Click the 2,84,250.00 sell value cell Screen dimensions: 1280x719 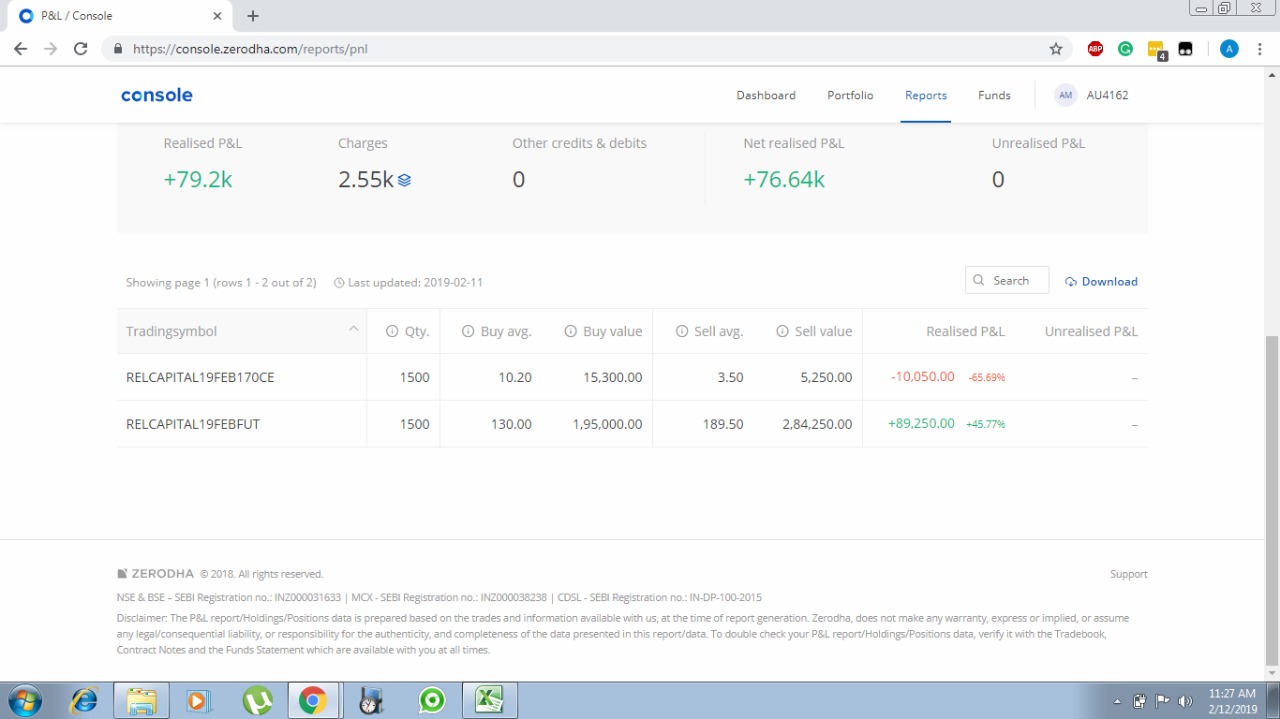[817, 424]
